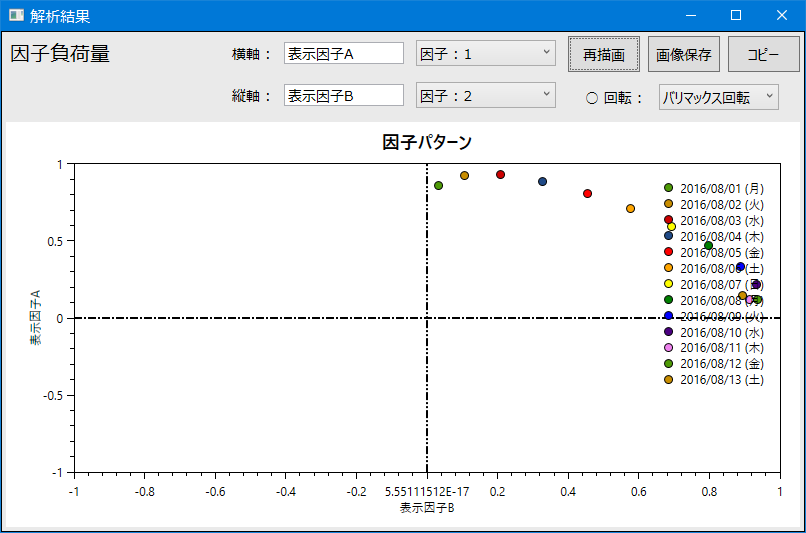806x533 pixels.
Task: Select legend entry 2016/08/01 (月)
Action: click(714, 189)
